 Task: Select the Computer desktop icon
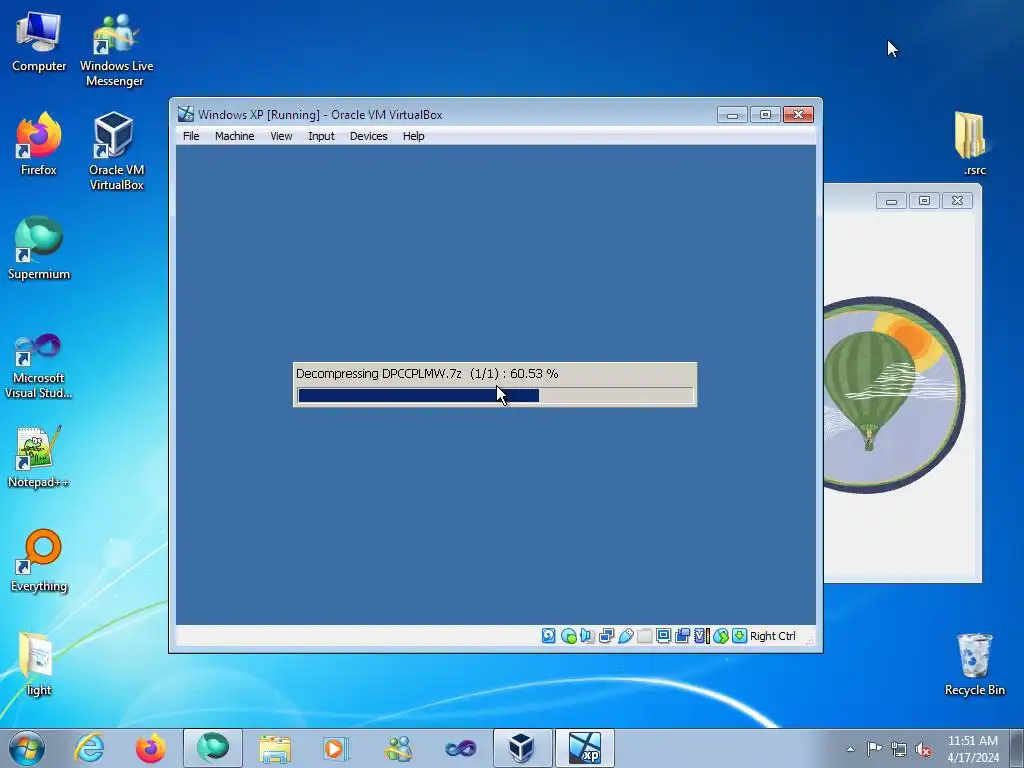click(39, 42)
